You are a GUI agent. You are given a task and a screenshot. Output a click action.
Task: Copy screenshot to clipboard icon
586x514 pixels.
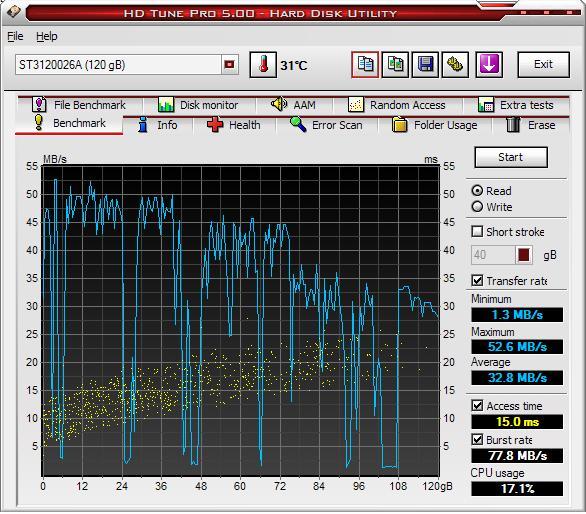coord(395,65)
